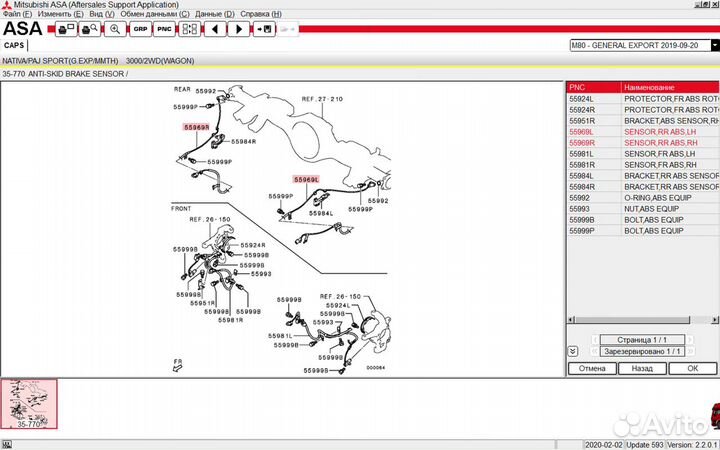Click the layout grid toolbar icon
The height and width of the screenshot is (450, 720).
[x=189, y=30]
